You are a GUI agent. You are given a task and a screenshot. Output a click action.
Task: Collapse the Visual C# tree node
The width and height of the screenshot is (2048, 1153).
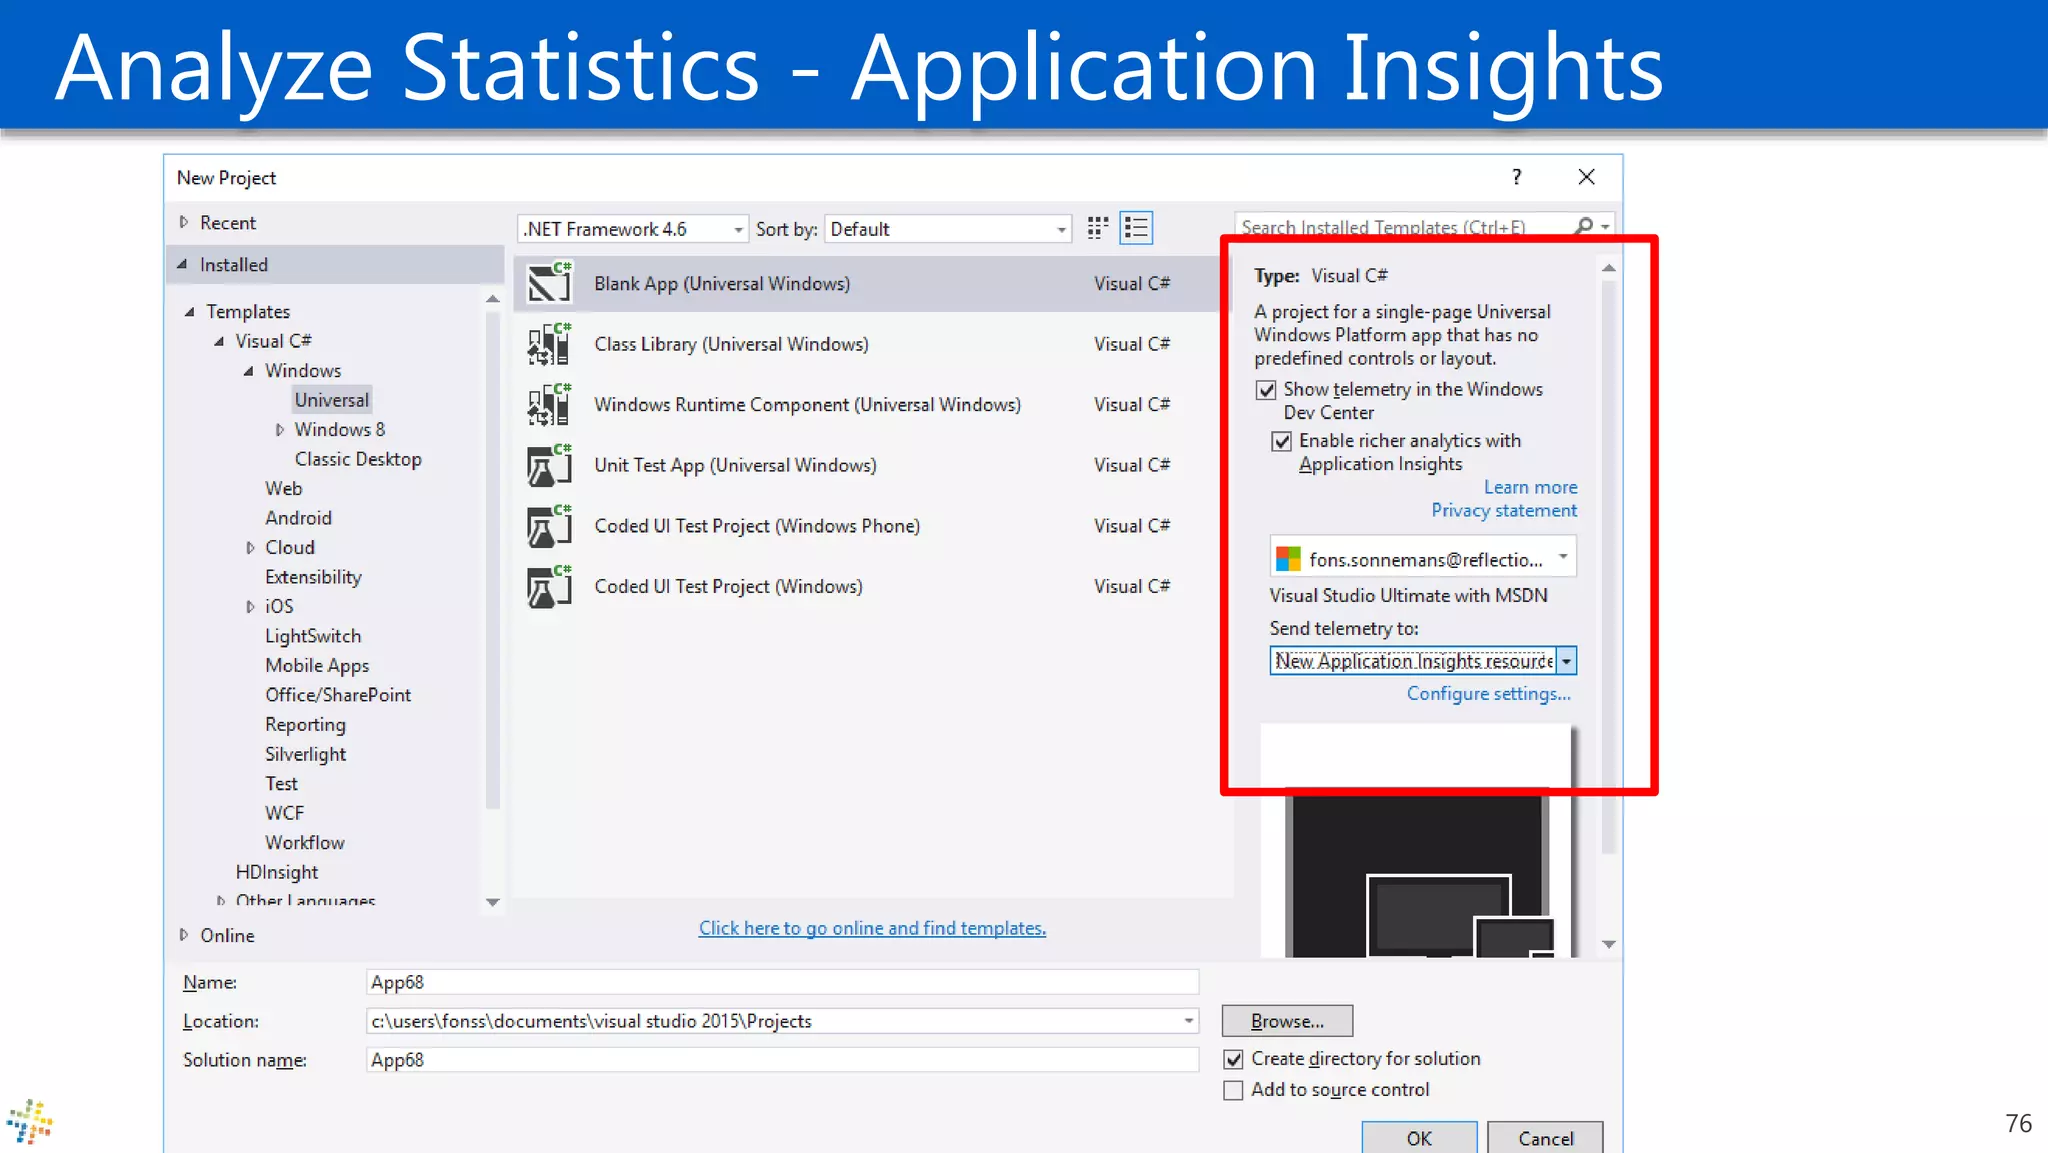[219, 341]
